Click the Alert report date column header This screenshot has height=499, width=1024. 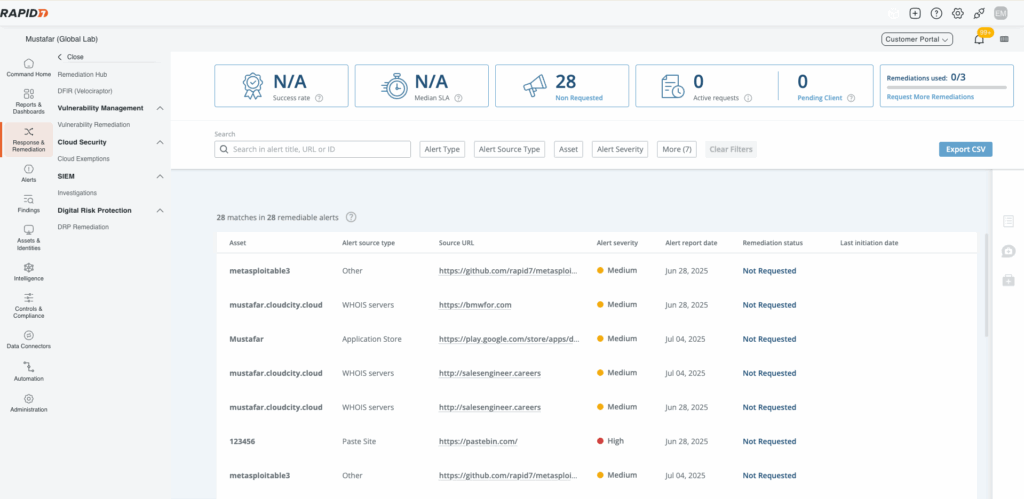click(x=691, y=243)
